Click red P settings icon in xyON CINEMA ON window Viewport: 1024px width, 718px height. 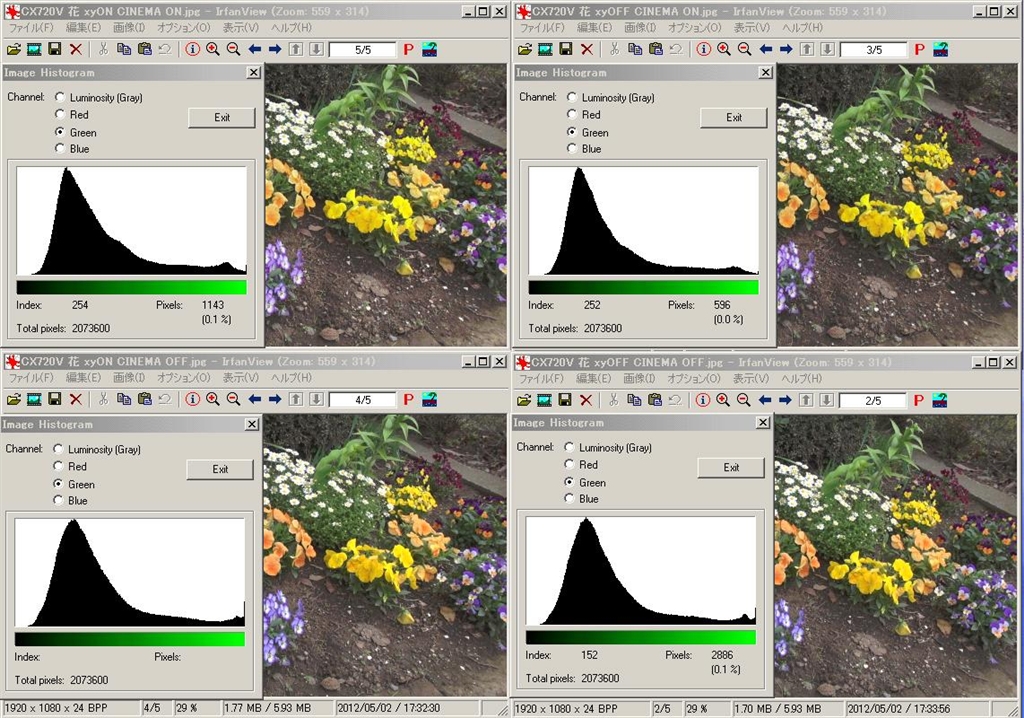point(409,49)
